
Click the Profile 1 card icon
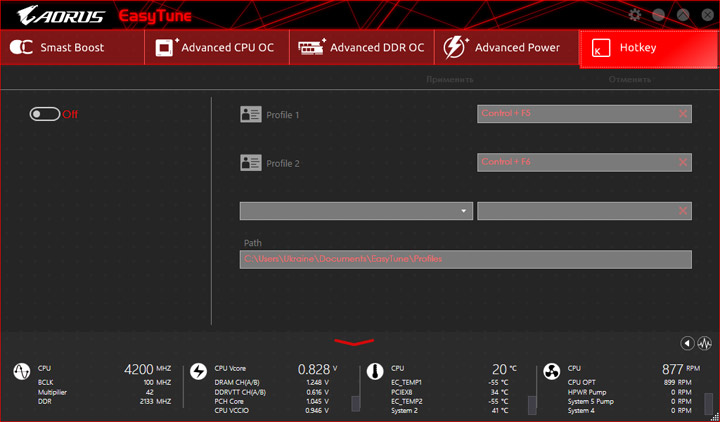[x=251, y=114]
